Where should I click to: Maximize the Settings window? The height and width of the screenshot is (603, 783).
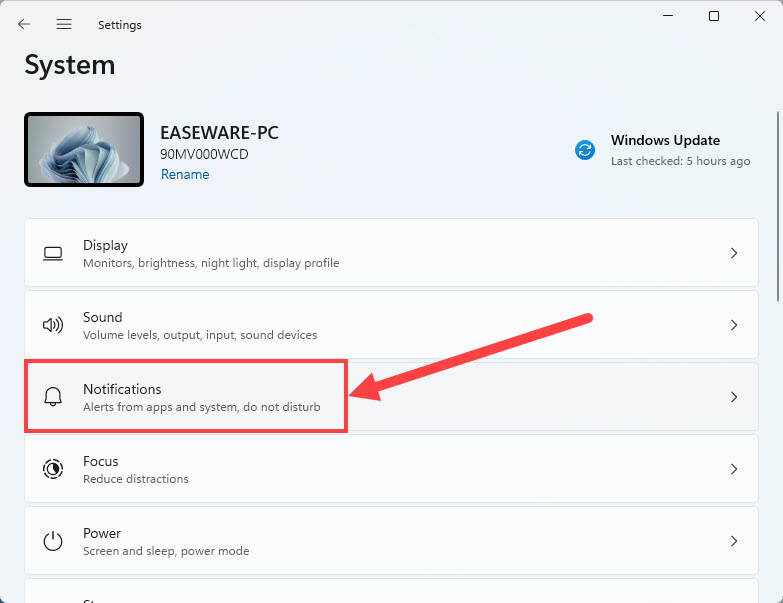(714, 16)
